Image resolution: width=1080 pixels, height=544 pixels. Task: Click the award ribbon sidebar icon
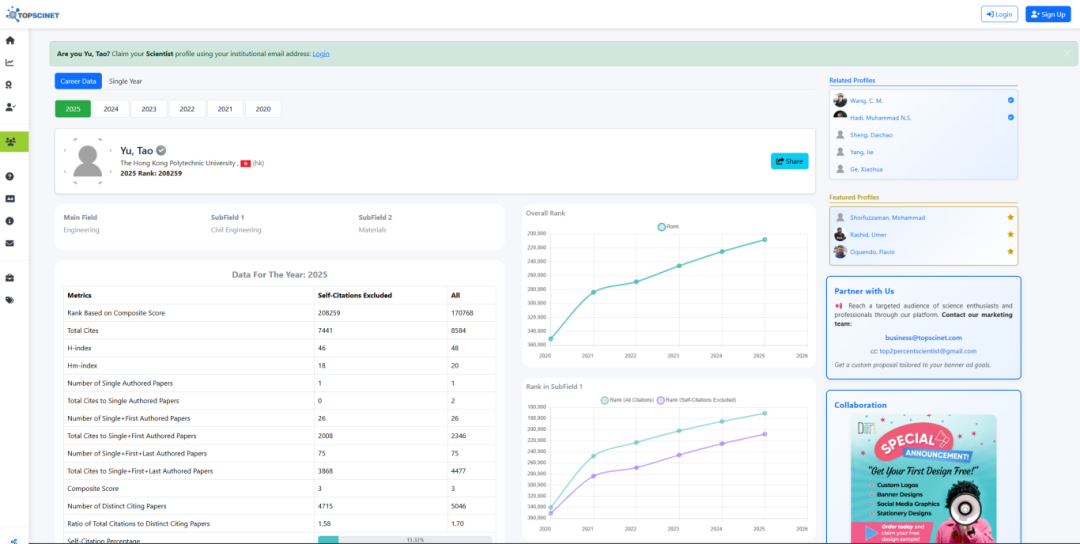tap(10, 85)
